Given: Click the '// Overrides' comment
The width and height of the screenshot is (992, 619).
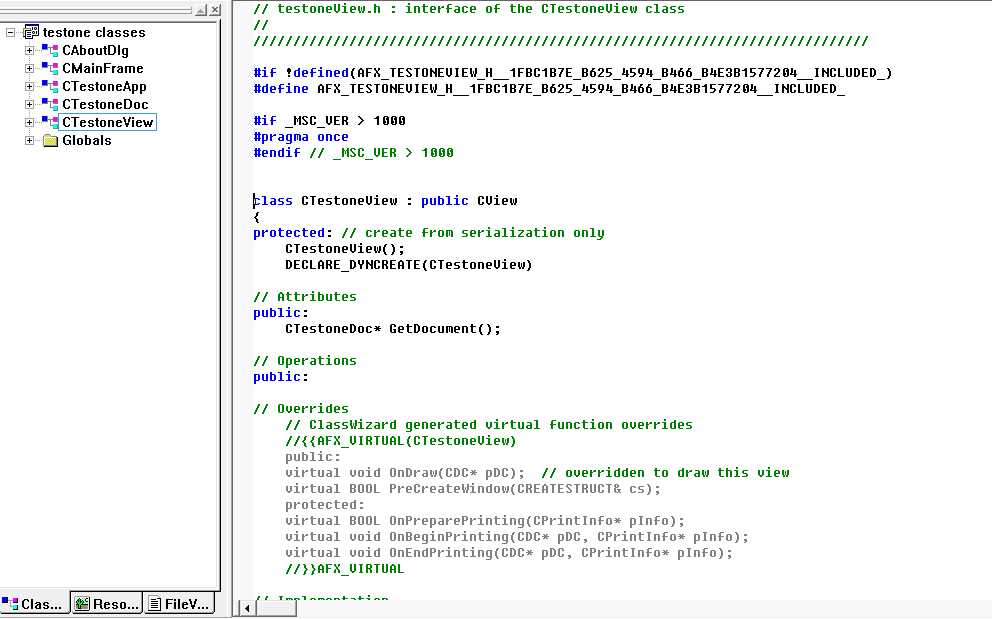Looking at the screenshot, I should point(301,409).
